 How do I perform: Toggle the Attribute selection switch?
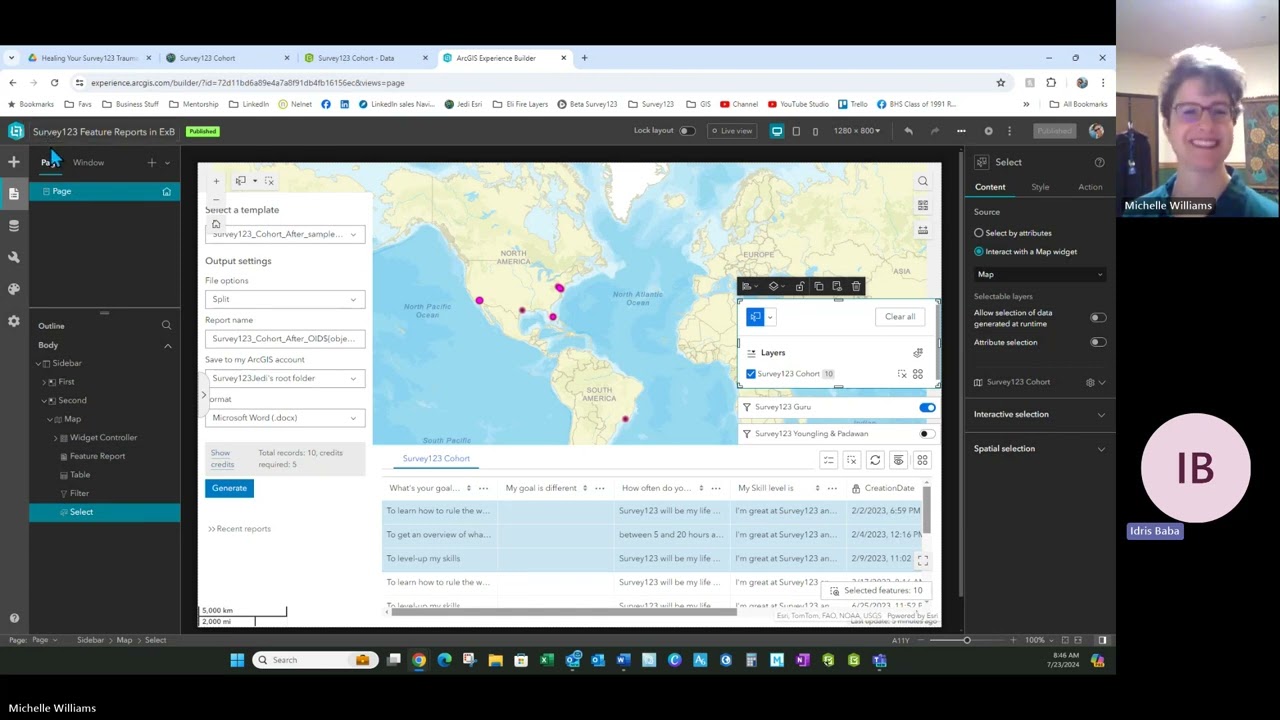click(x=1097, y=342)
